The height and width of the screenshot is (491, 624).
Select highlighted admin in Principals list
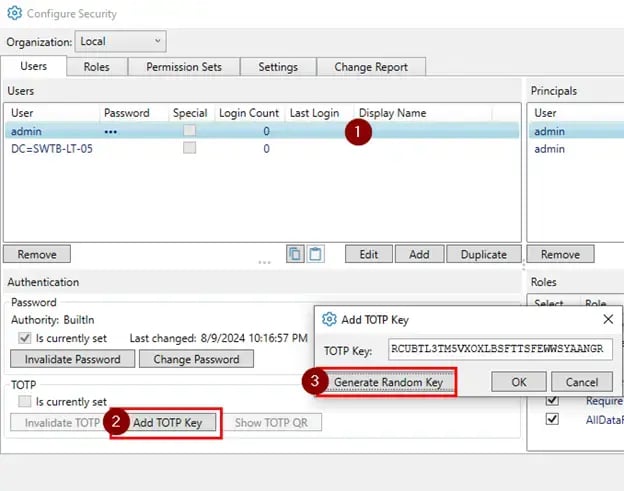576,131
